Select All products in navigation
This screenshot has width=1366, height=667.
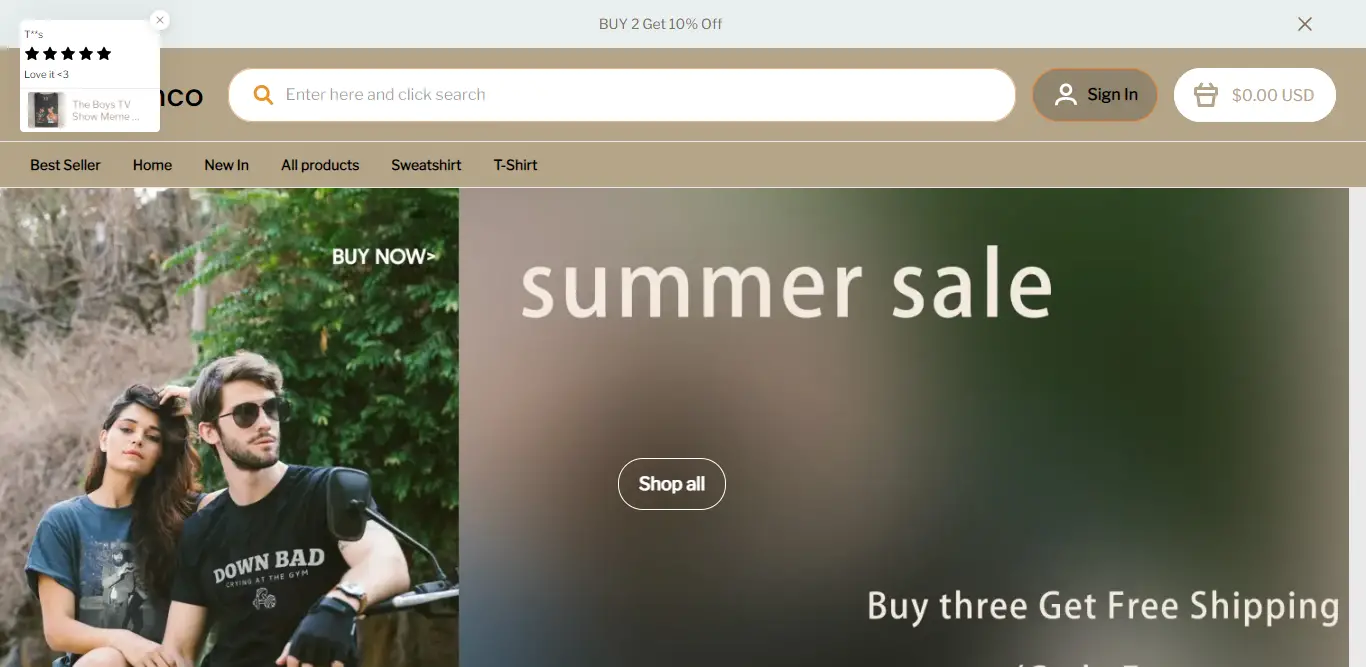tap(320, 165)
